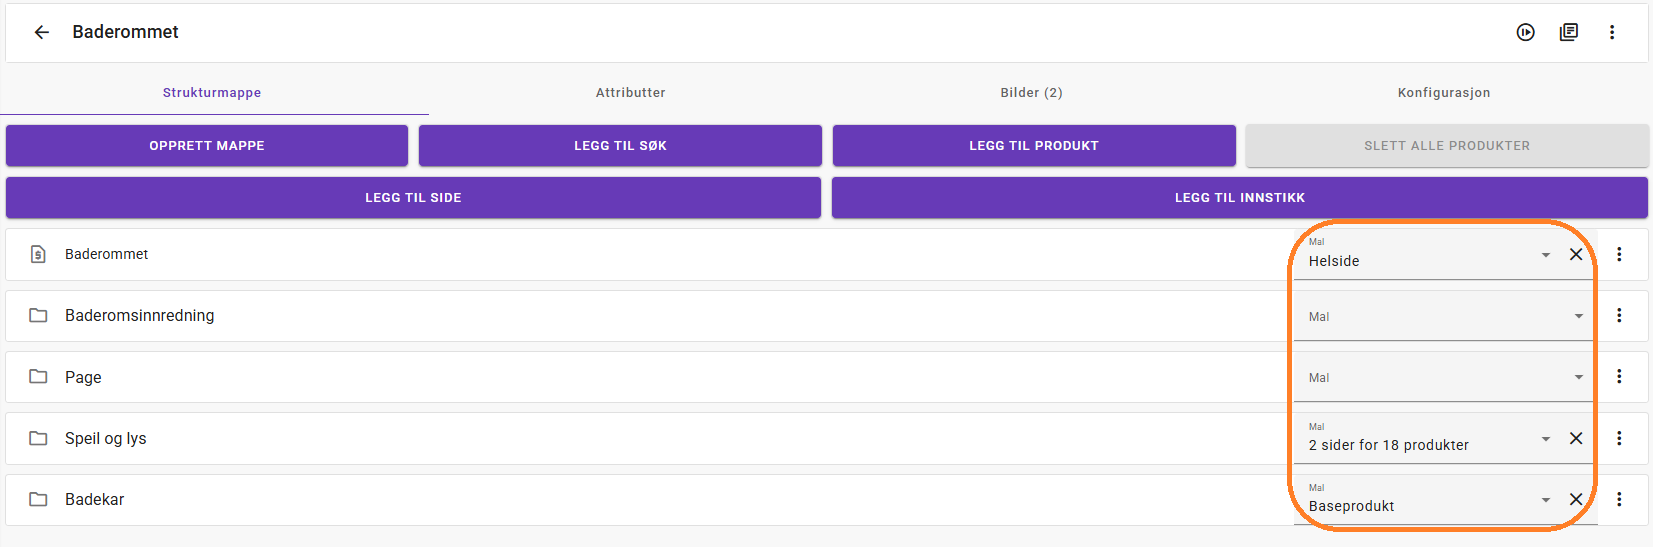Open the Bilder (2) tab
Screen dimensions: 1653x547
(1031, 92)
